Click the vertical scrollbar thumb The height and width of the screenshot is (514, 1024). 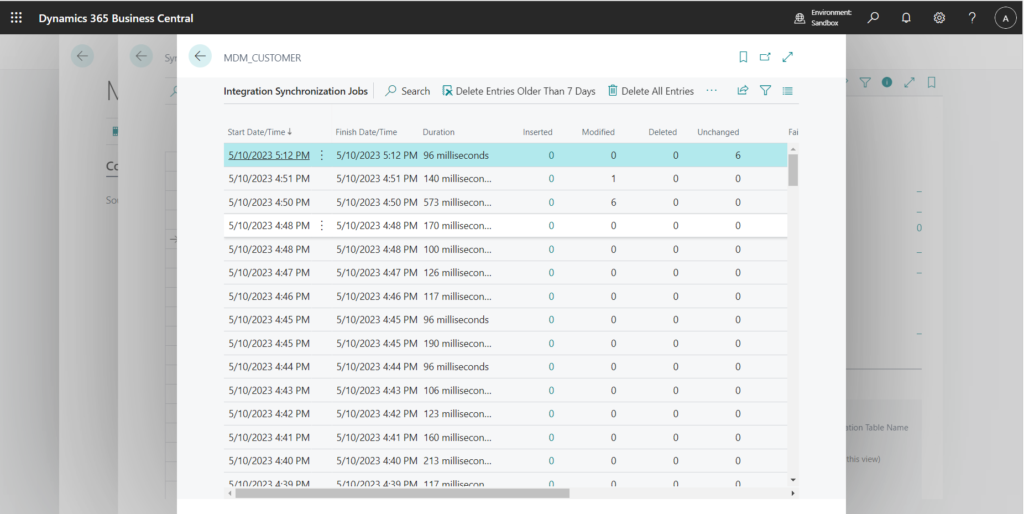coord(793,170)
